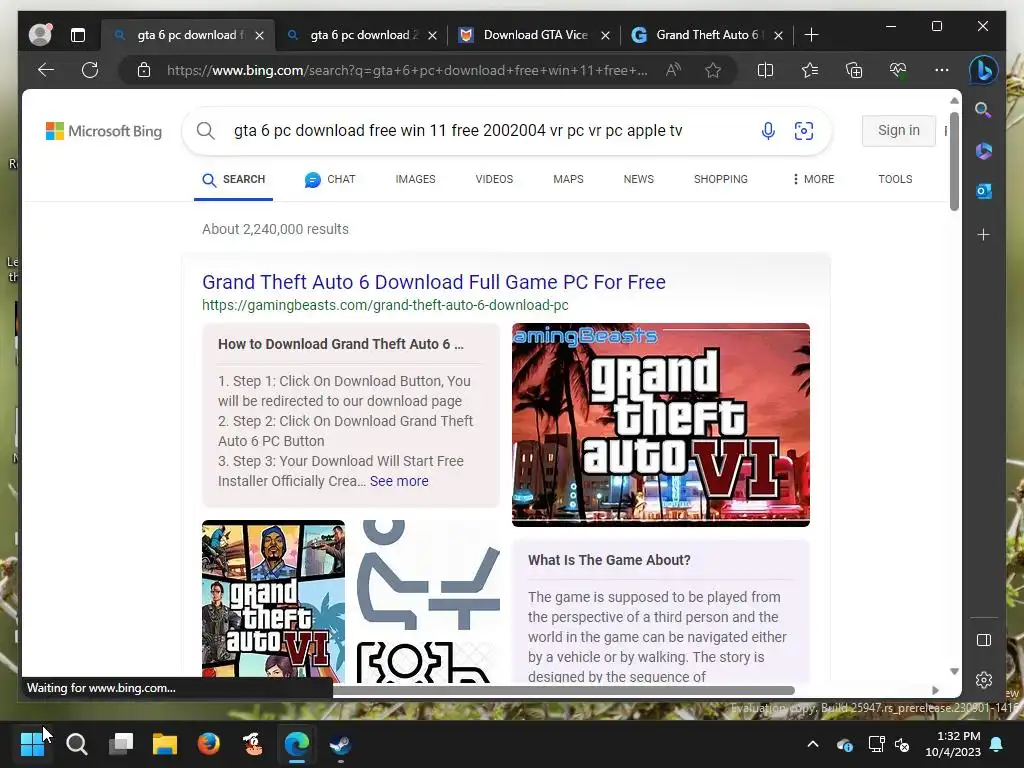Open Bing Copilot sidebar button
This screenshot has width=1024, height=768.
[984, 70]
